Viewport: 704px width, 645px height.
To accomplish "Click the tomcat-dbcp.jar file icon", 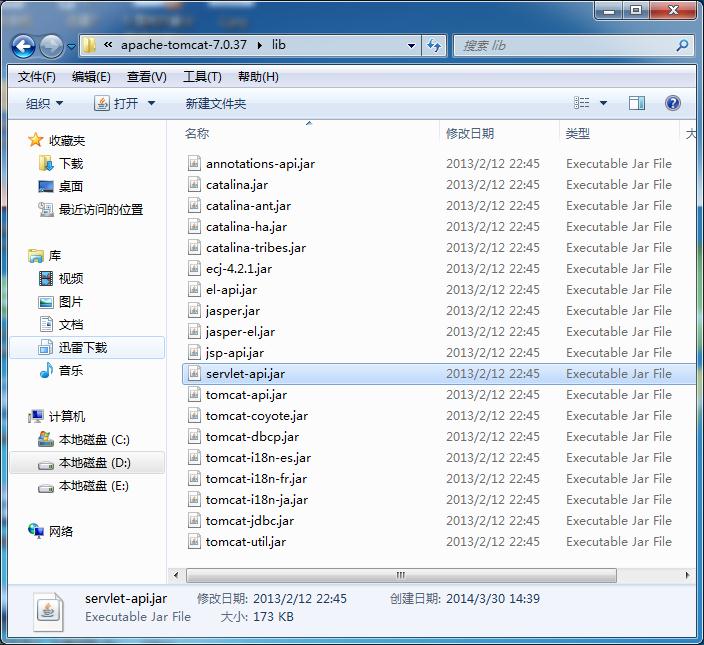I will click(194, 437).
